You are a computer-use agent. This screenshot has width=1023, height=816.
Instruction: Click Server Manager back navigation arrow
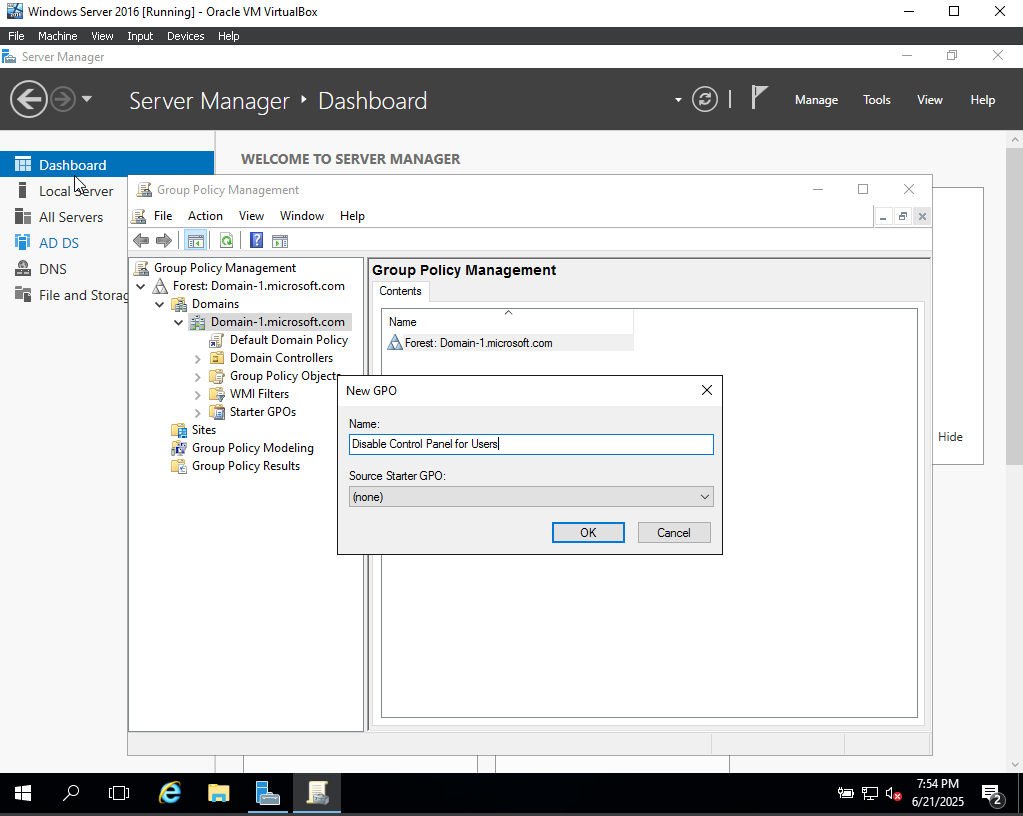(x=29, y=100)
